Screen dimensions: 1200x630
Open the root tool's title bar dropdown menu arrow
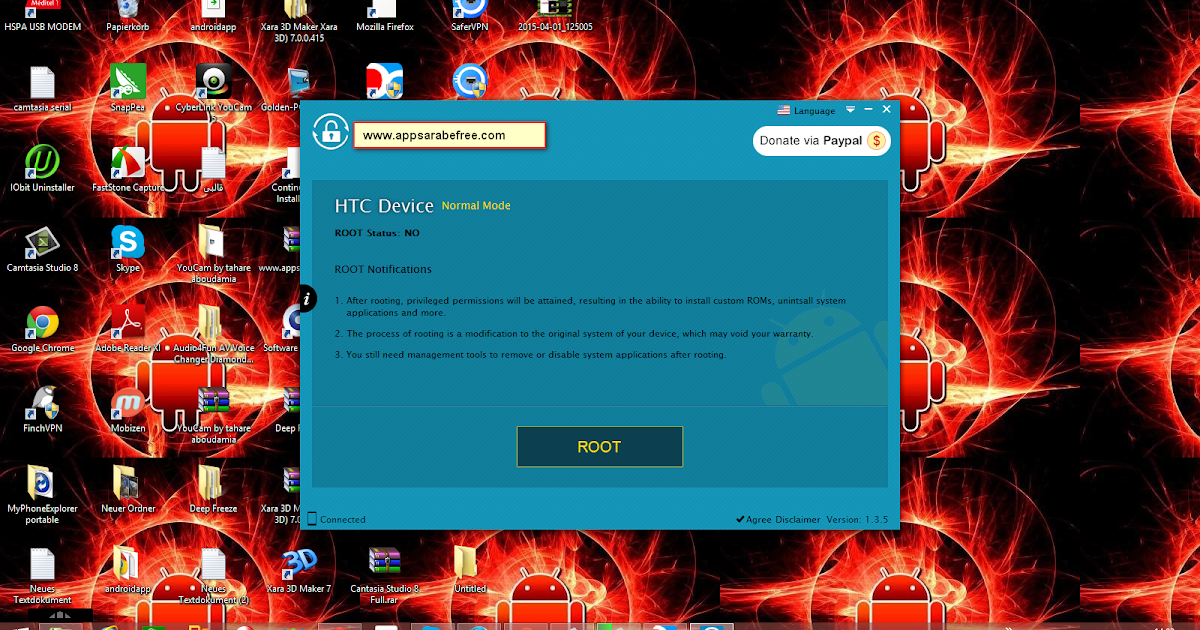point(850,109)
